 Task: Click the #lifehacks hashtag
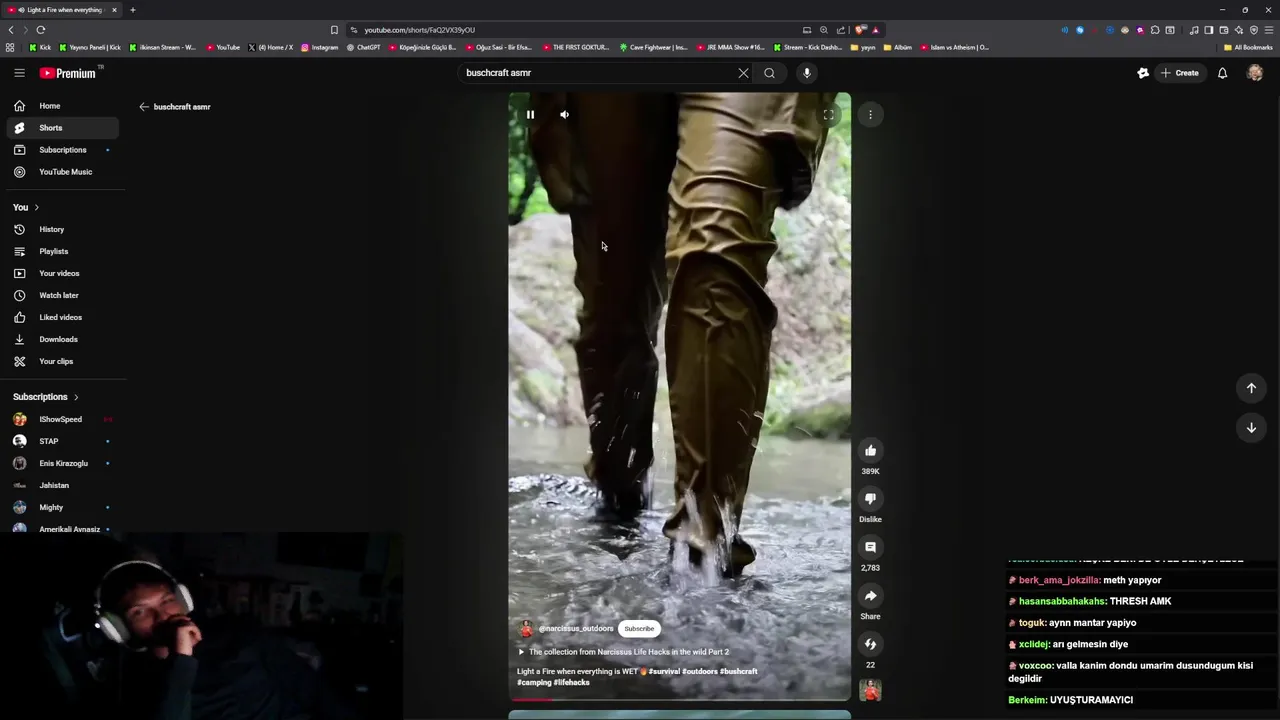pyautogui.click(x=571, y=683)
